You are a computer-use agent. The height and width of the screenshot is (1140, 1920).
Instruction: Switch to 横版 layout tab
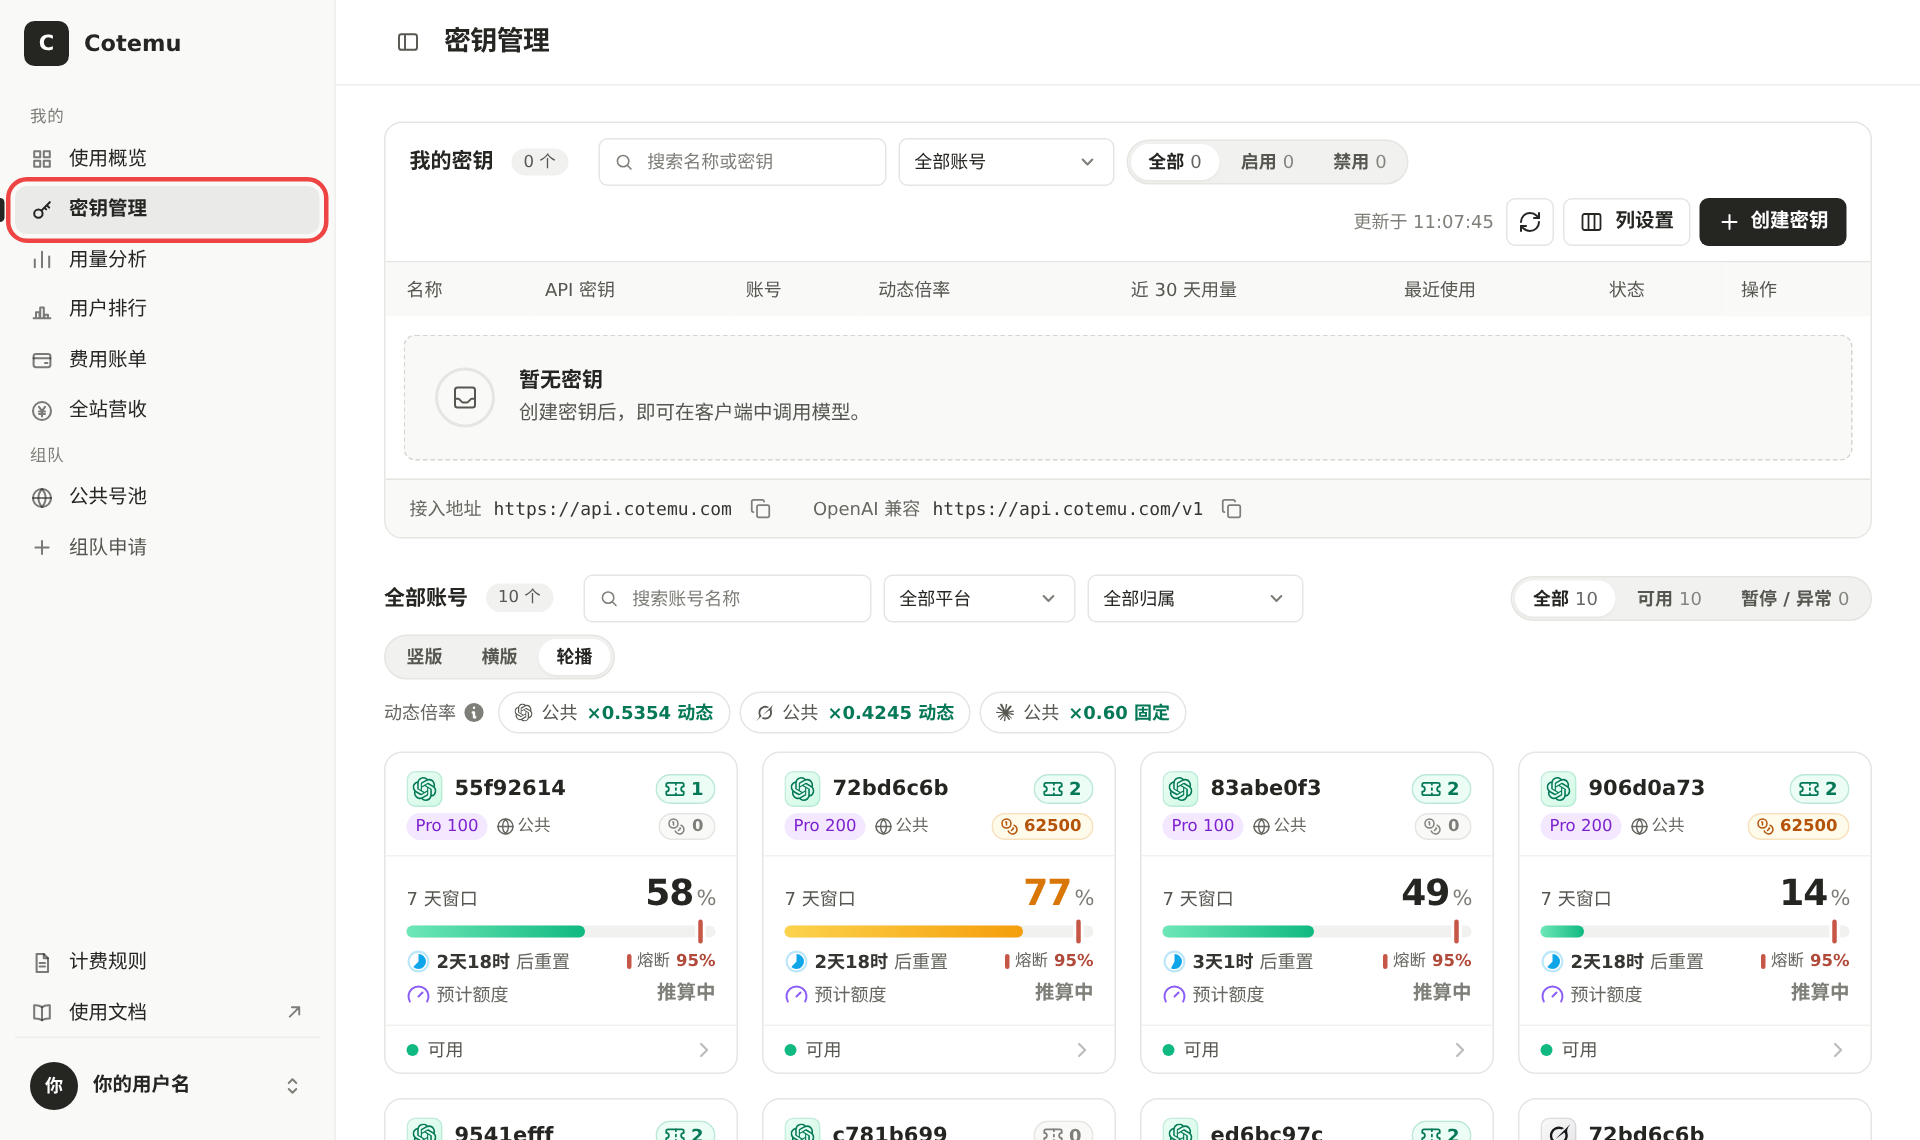(x=499, y=657)
